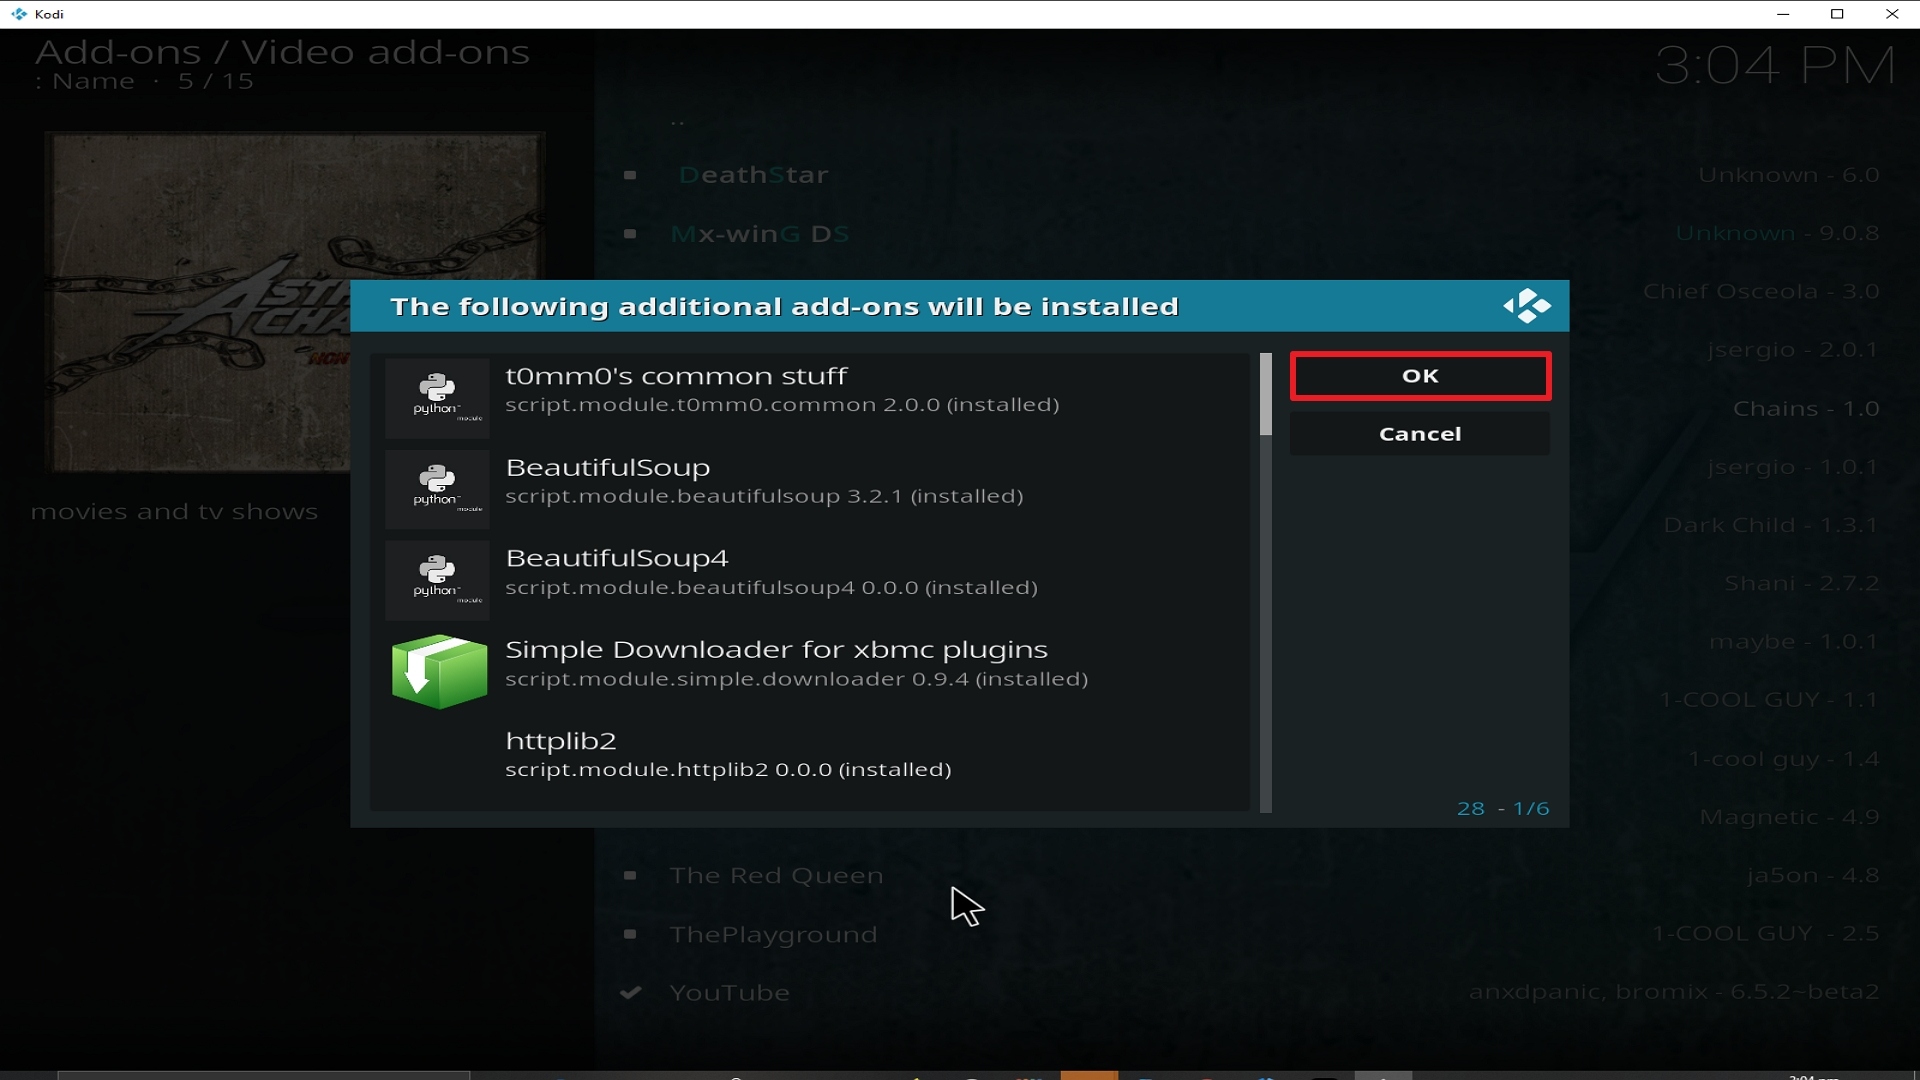Select the Kodi logo in the dialog header
Image resolution: width=1920 pixels, height=1080 pixels.
pos(1527,306)
